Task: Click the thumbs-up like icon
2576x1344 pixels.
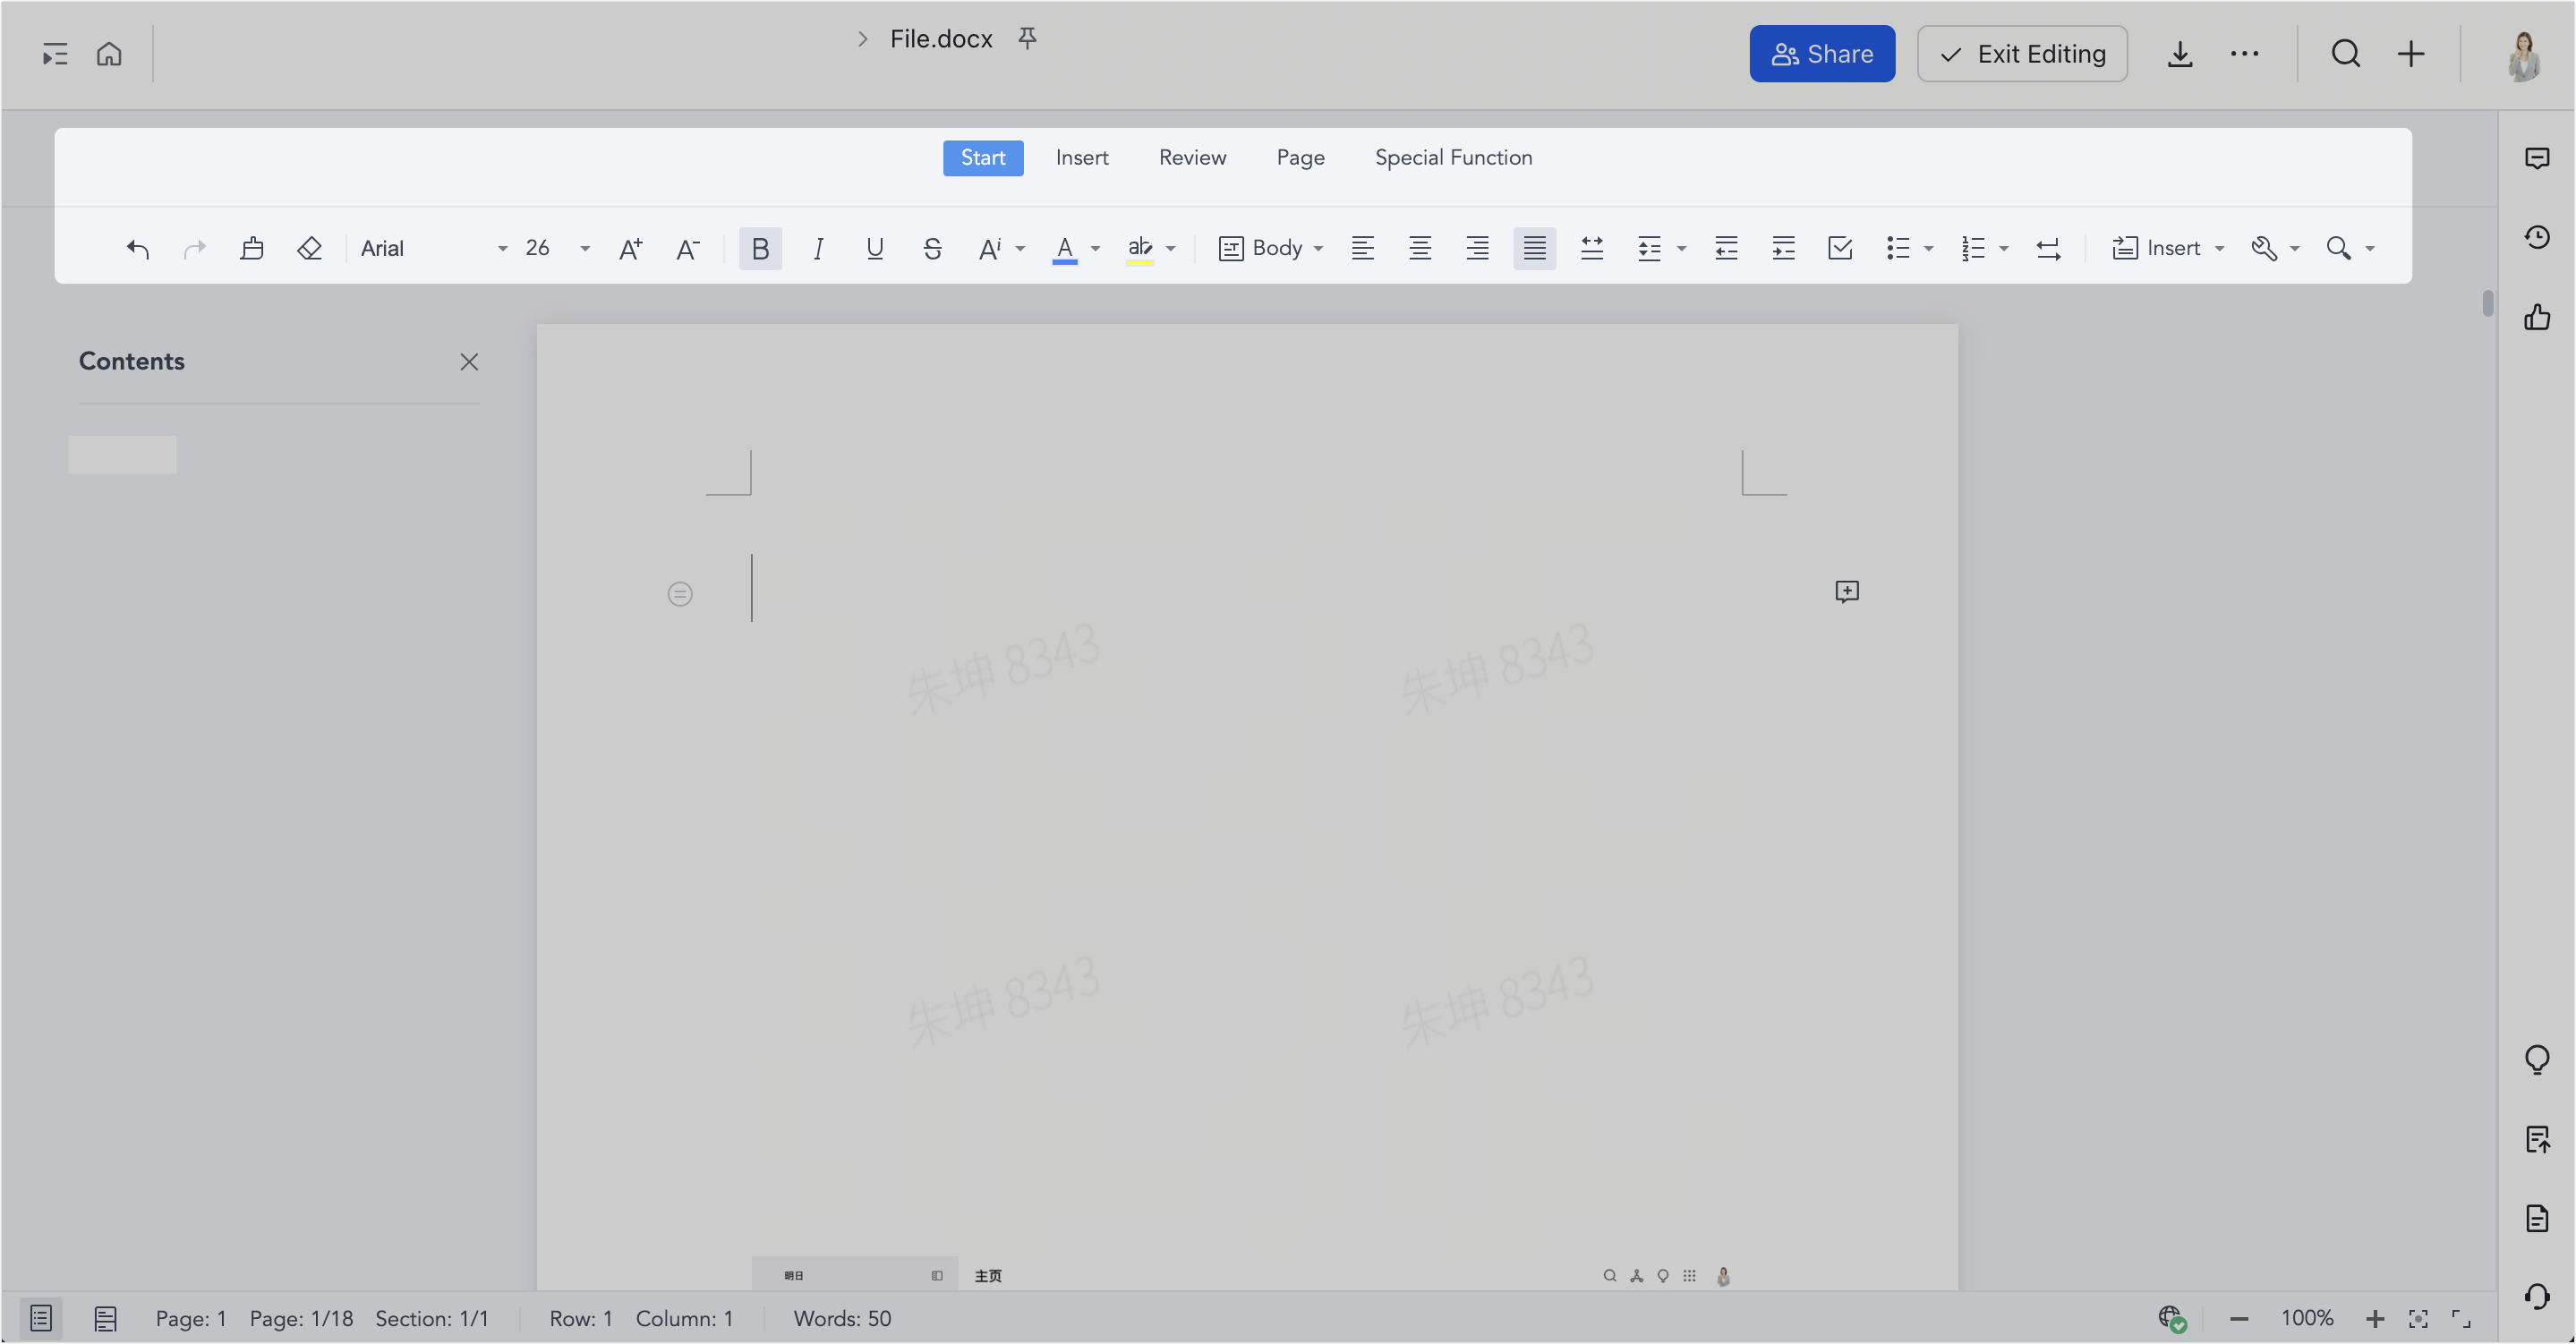Action: (x=2537, y=317)
